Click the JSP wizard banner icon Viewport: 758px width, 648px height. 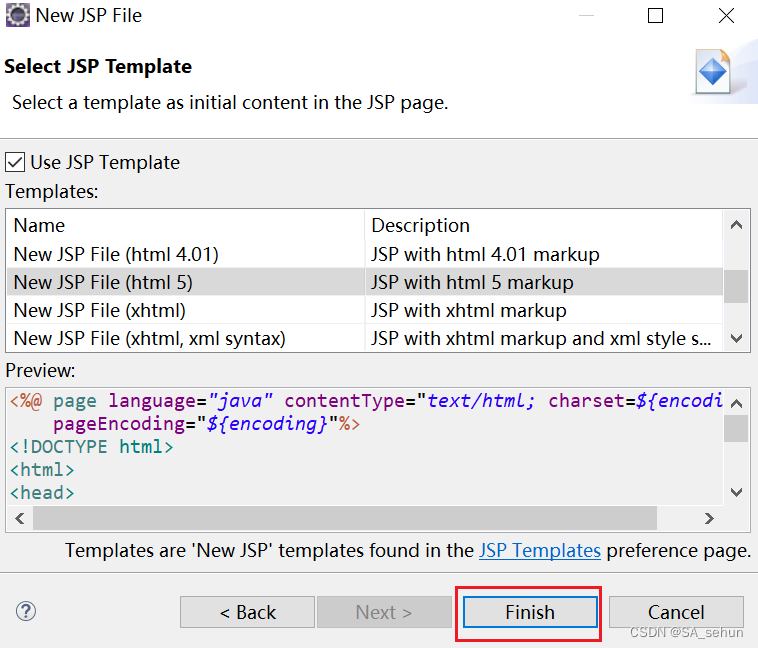713,71
